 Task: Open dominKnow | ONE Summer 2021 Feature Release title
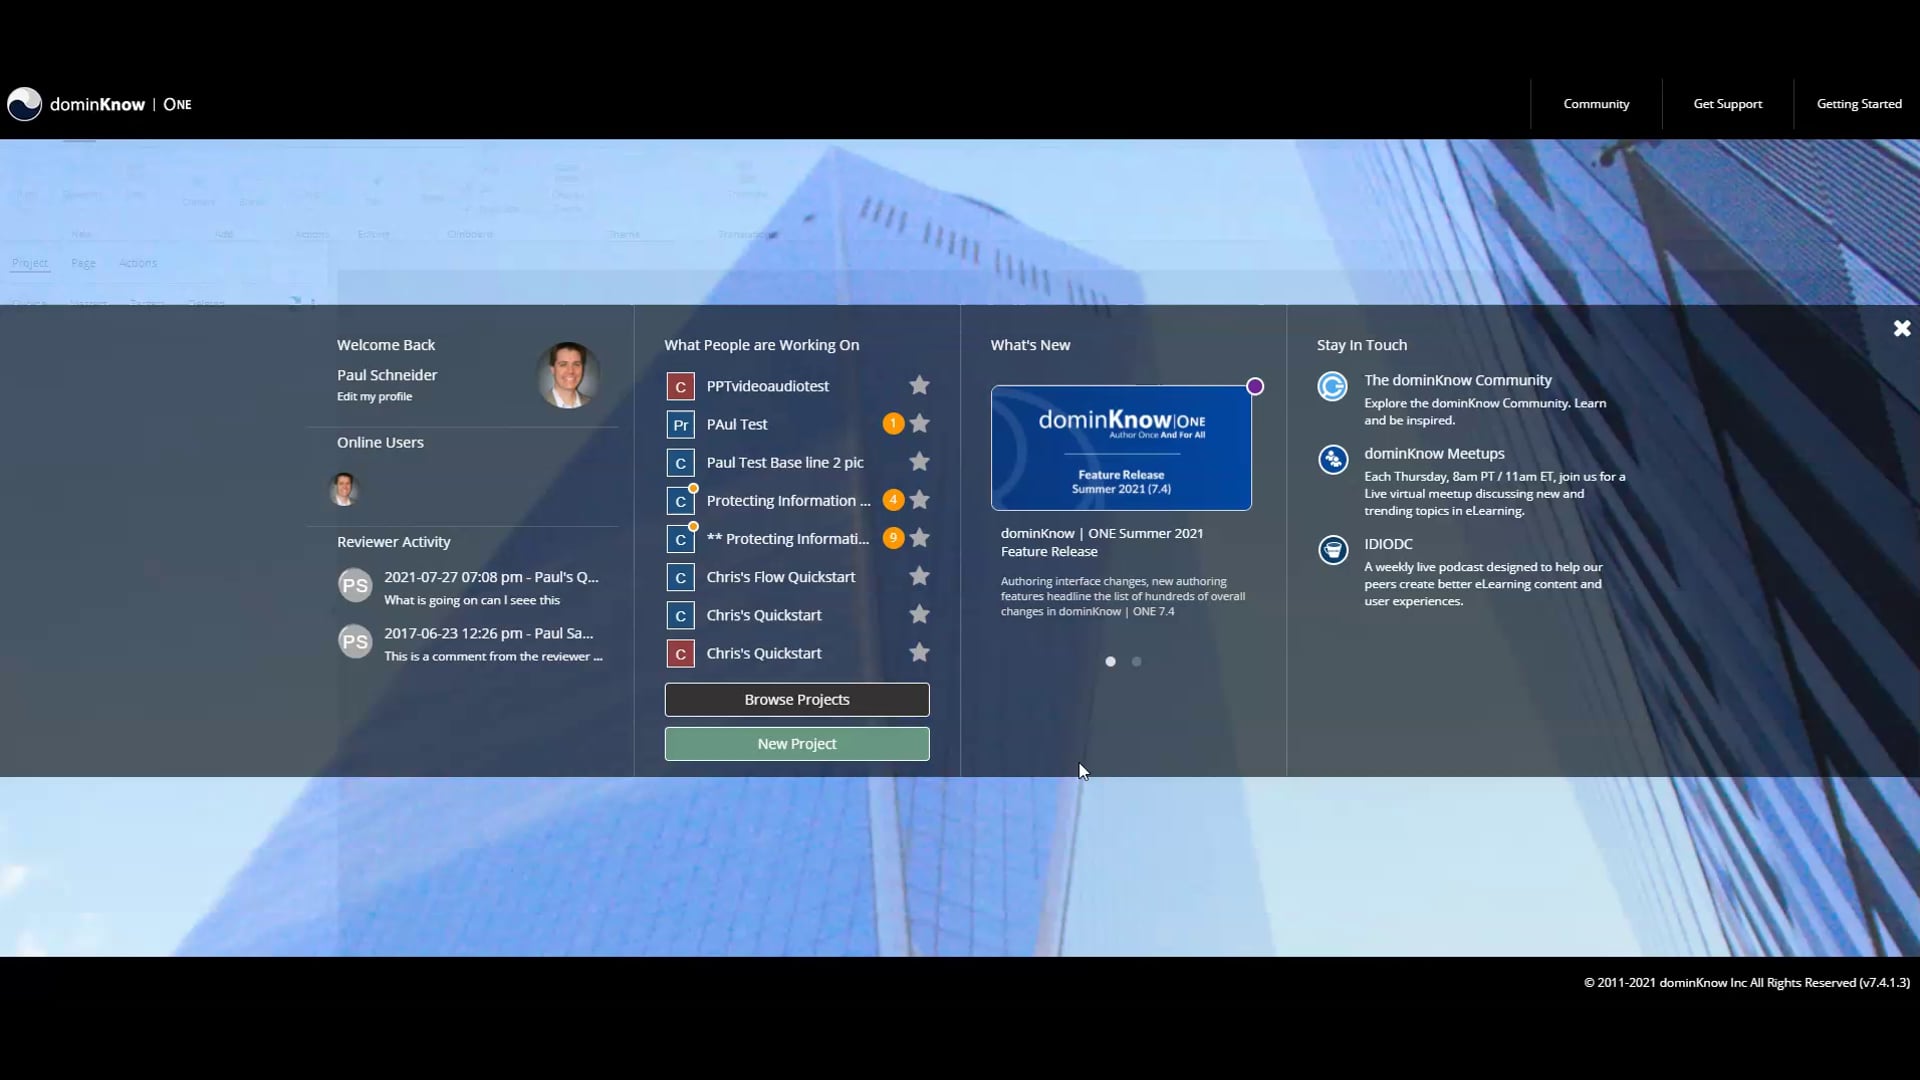1102,542
